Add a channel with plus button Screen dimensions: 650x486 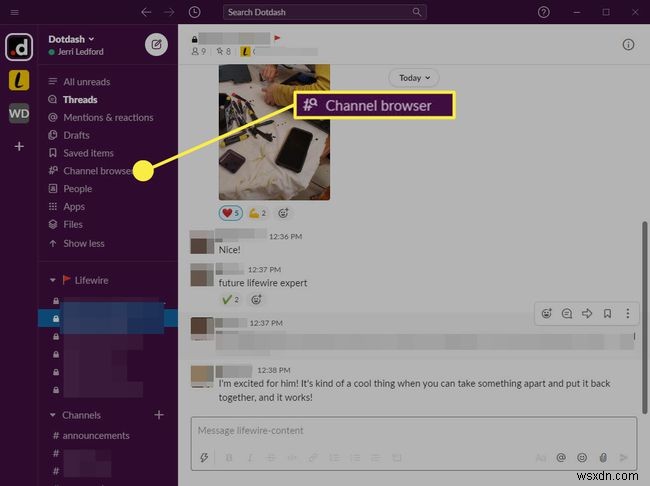pos(159,415)
